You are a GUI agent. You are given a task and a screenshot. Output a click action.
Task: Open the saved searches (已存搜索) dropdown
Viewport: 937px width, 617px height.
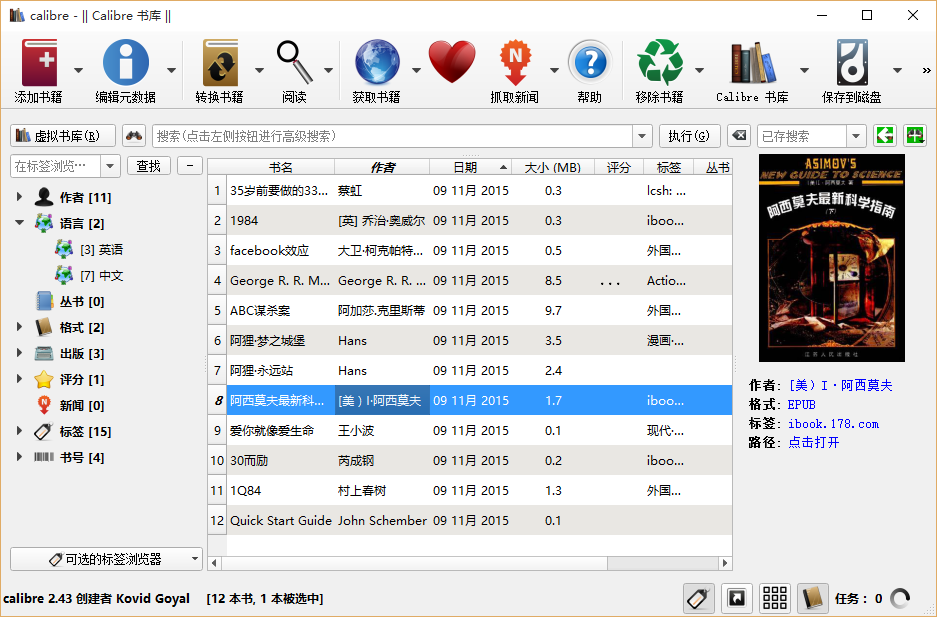point(856,136)
